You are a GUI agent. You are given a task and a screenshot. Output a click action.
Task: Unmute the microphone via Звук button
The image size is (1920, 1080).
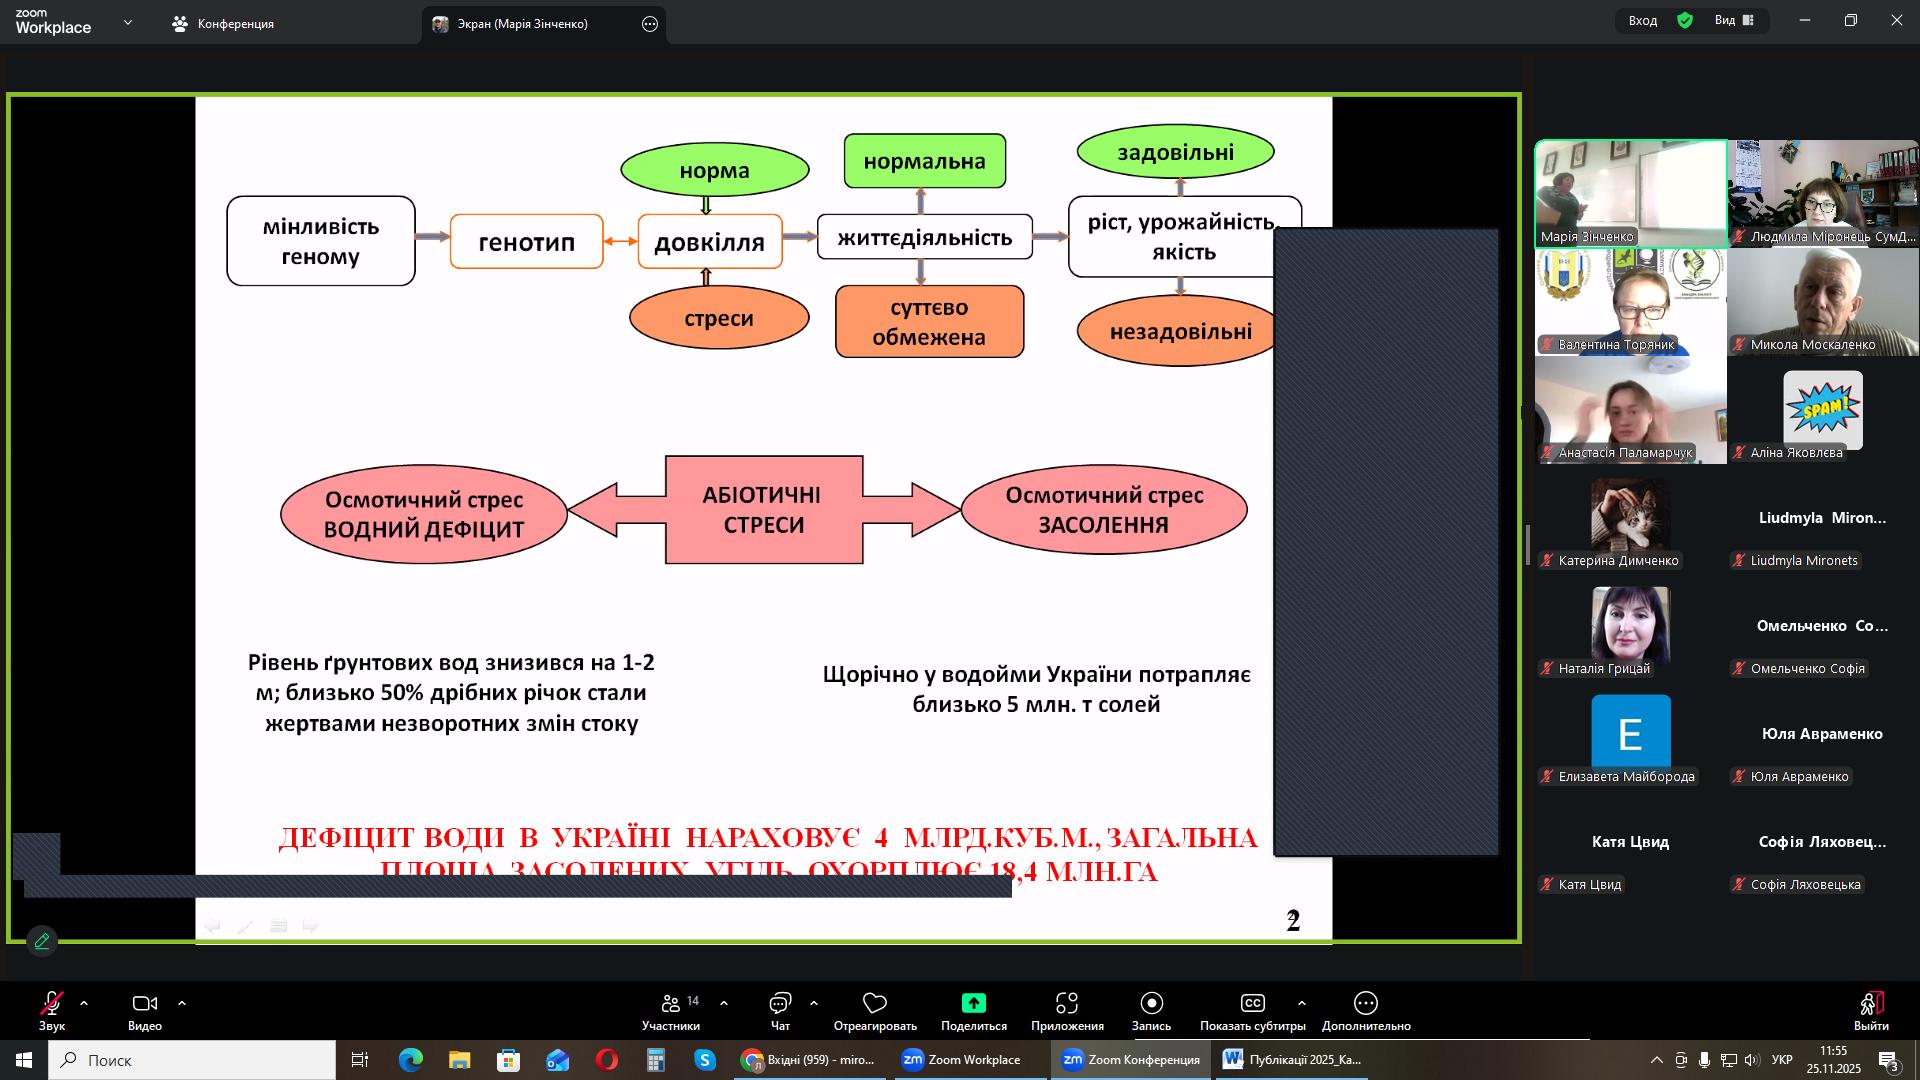[51, 1004]
